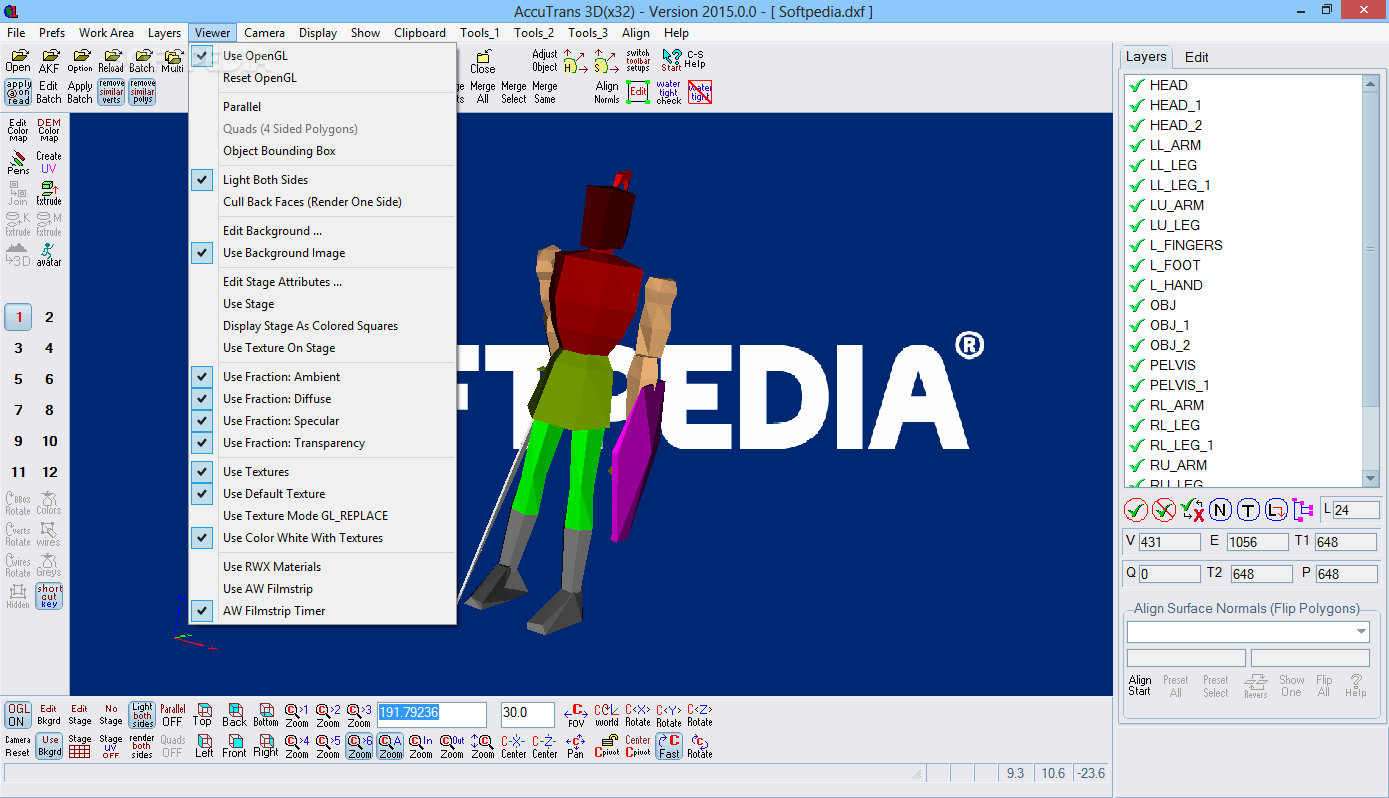
Task: Toggle Use Textures menu option
Action: click(322, 472)
